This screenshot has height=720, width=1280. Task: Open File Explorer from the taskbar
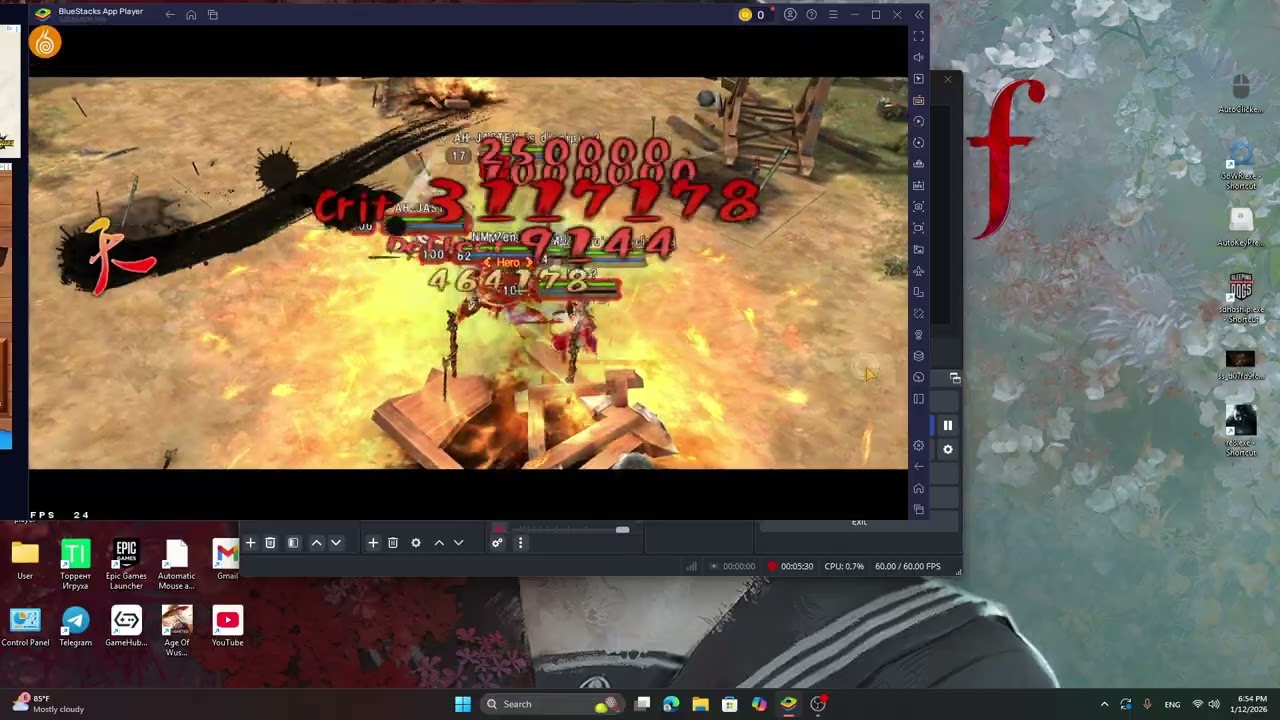[x=700, y=704]
